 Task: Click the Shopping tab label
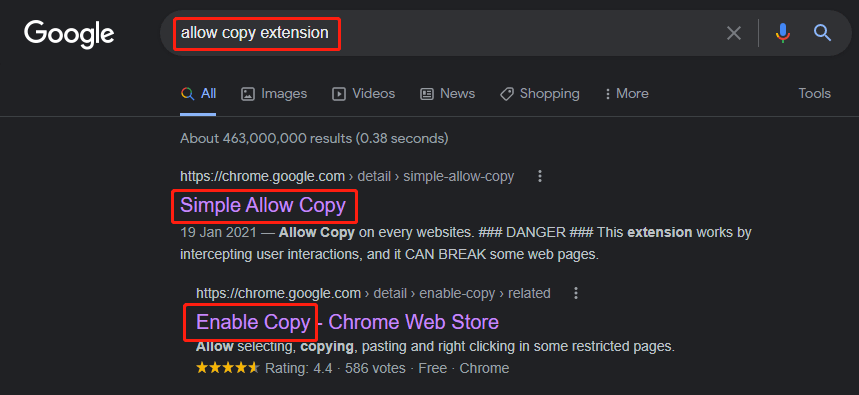(x=549, y=94)
